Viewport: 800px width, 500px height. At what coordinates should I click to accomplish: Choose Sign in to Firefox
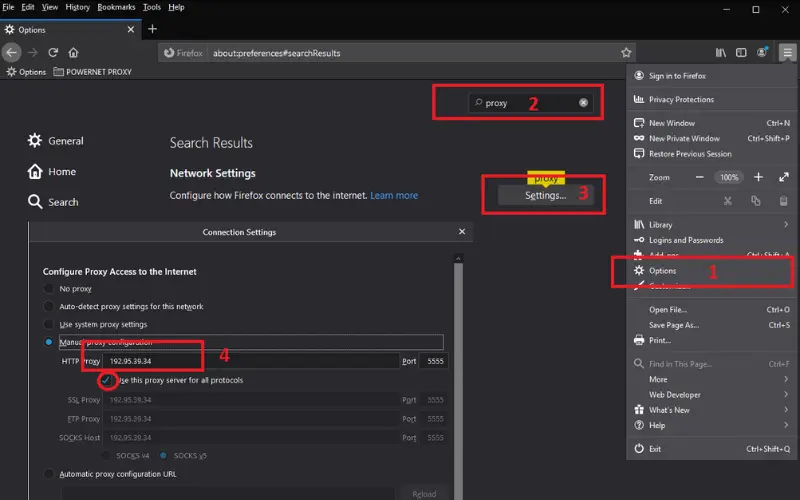[x=711, y=76]
